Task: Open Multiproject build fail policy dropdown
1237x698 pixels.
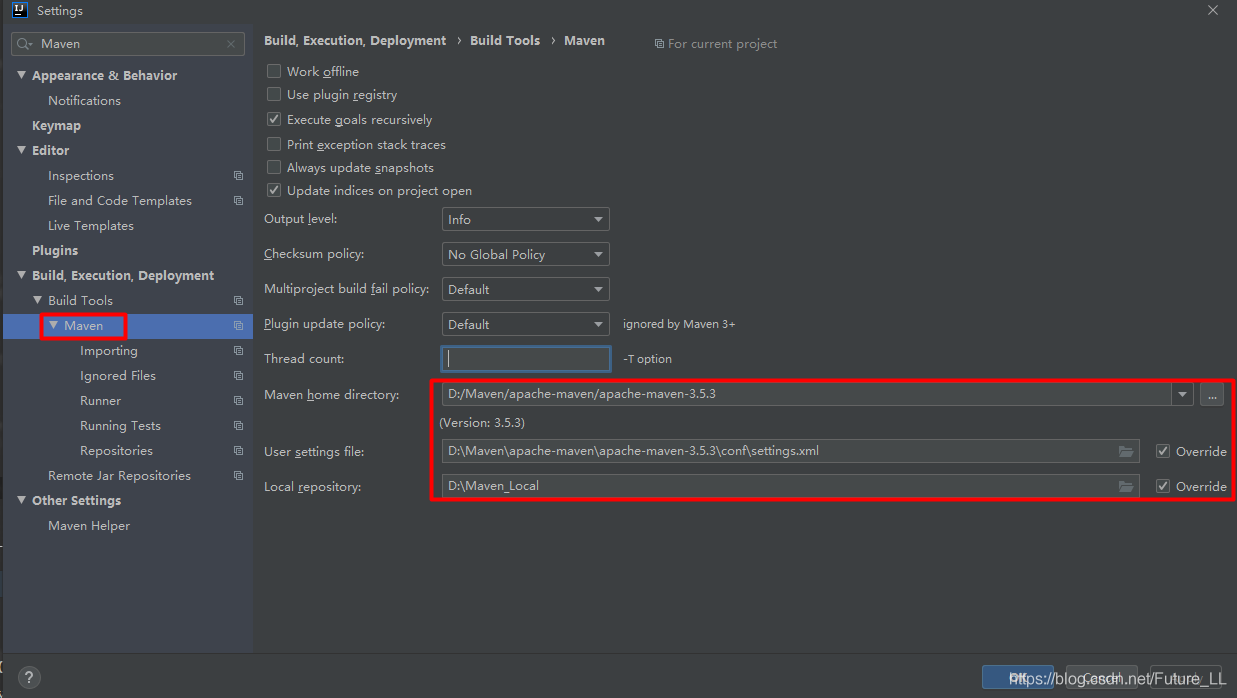Action: pyautogui.click(x=526, y=289)
